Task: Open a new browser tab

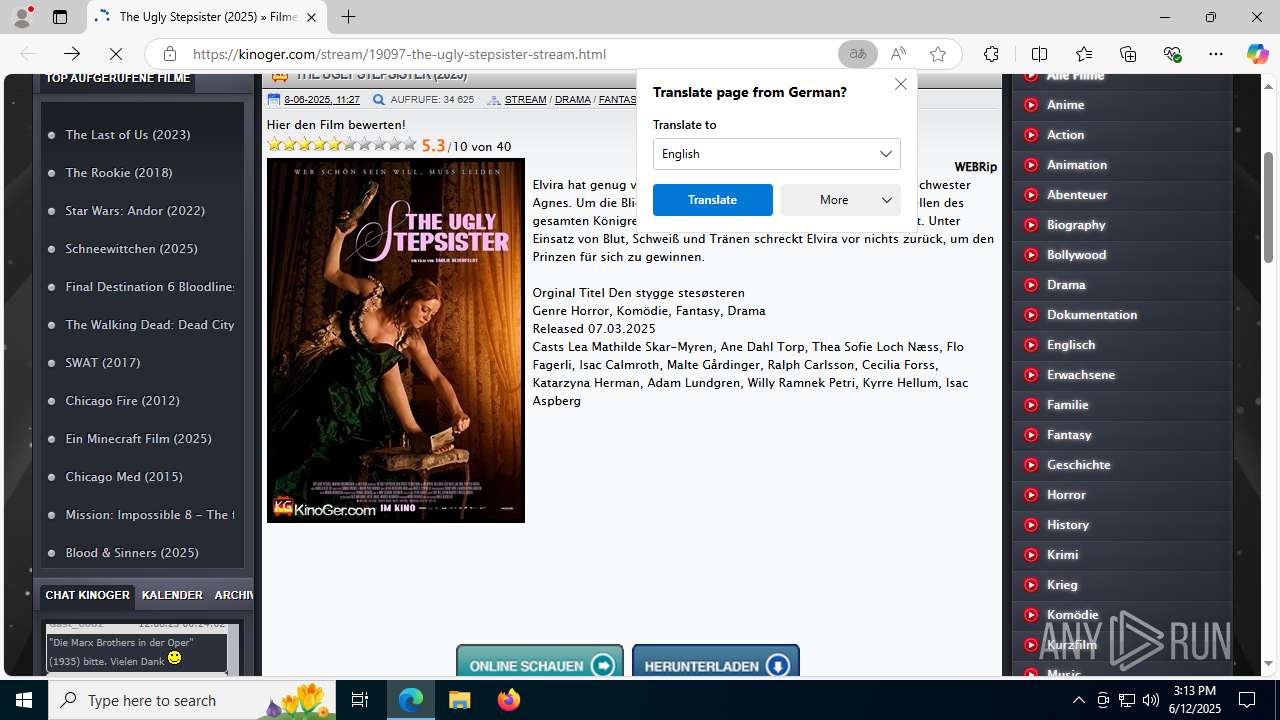Action: click(348, 17)
